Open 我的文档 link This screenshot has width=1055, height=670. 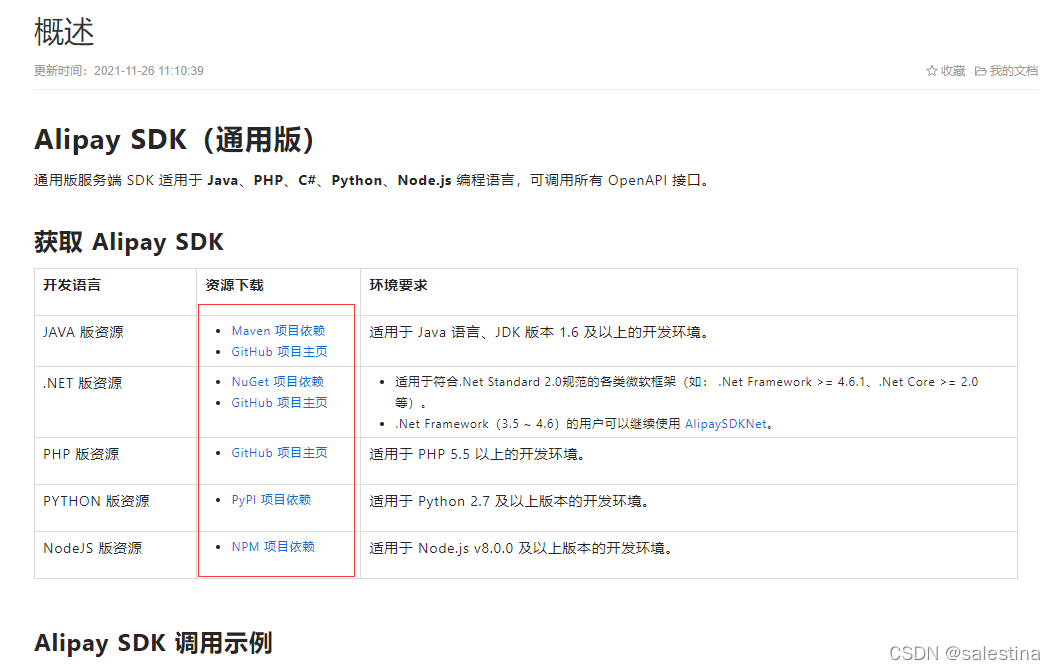[x=1013, y=71]
